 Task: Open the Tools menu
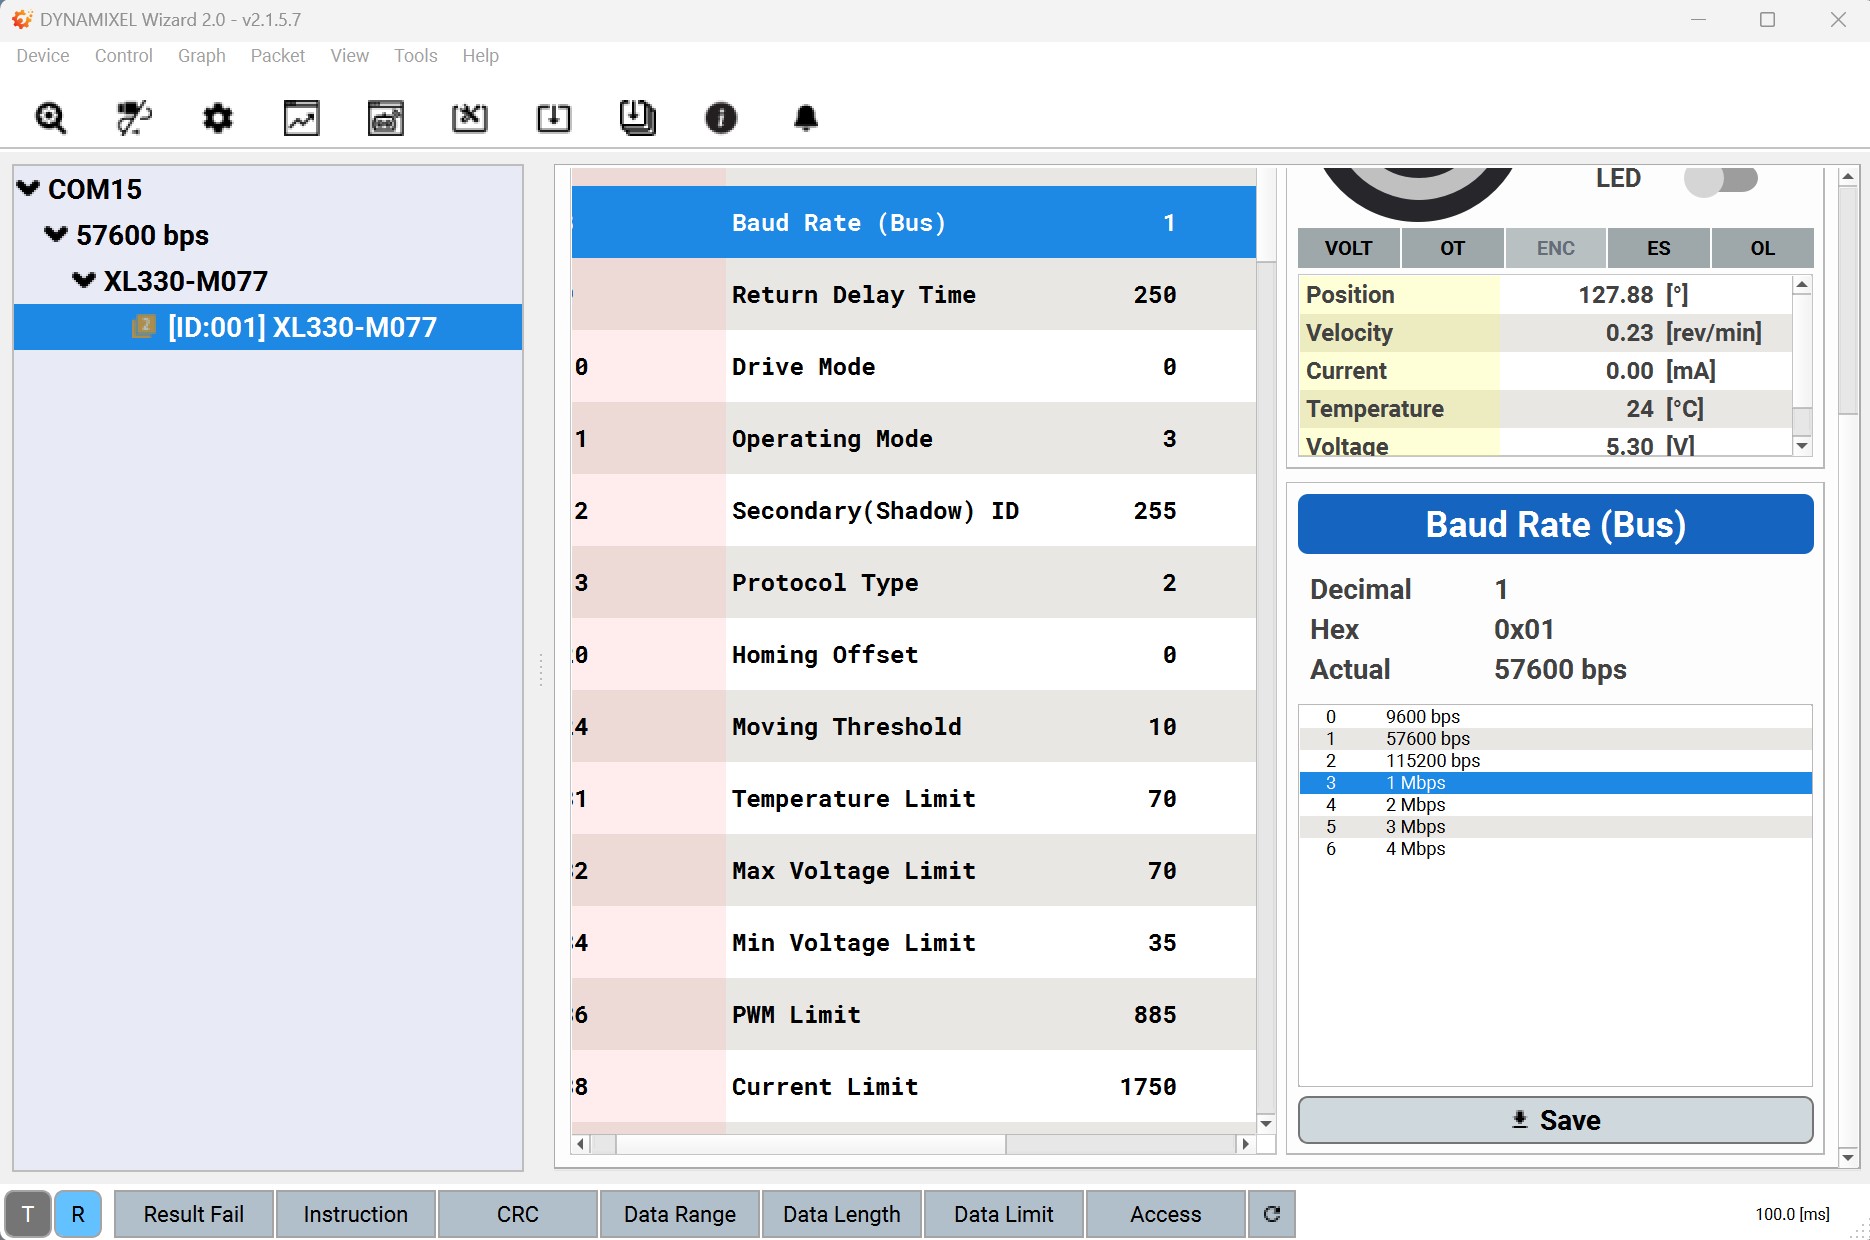coord(416,56)
